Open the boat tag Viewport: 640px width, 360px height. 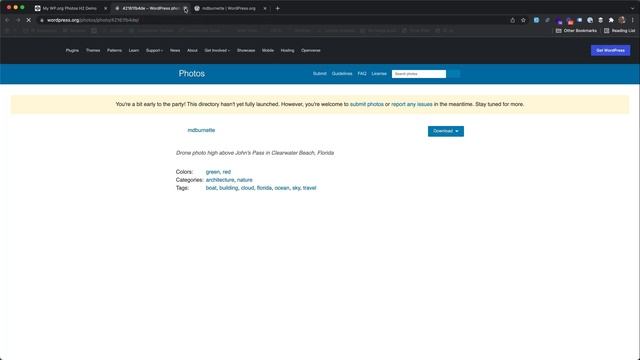click(211, 188)
